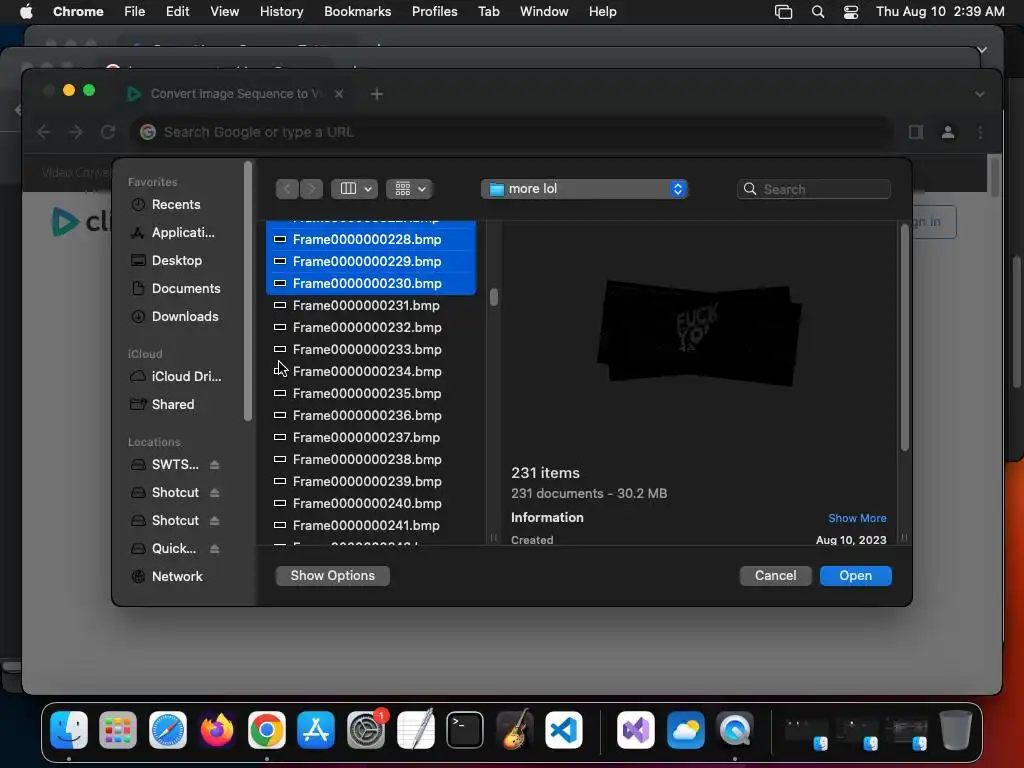1024x768 pixels.
Task: Click the Chrome icon in the Dock
Action: tap(266, 729)
